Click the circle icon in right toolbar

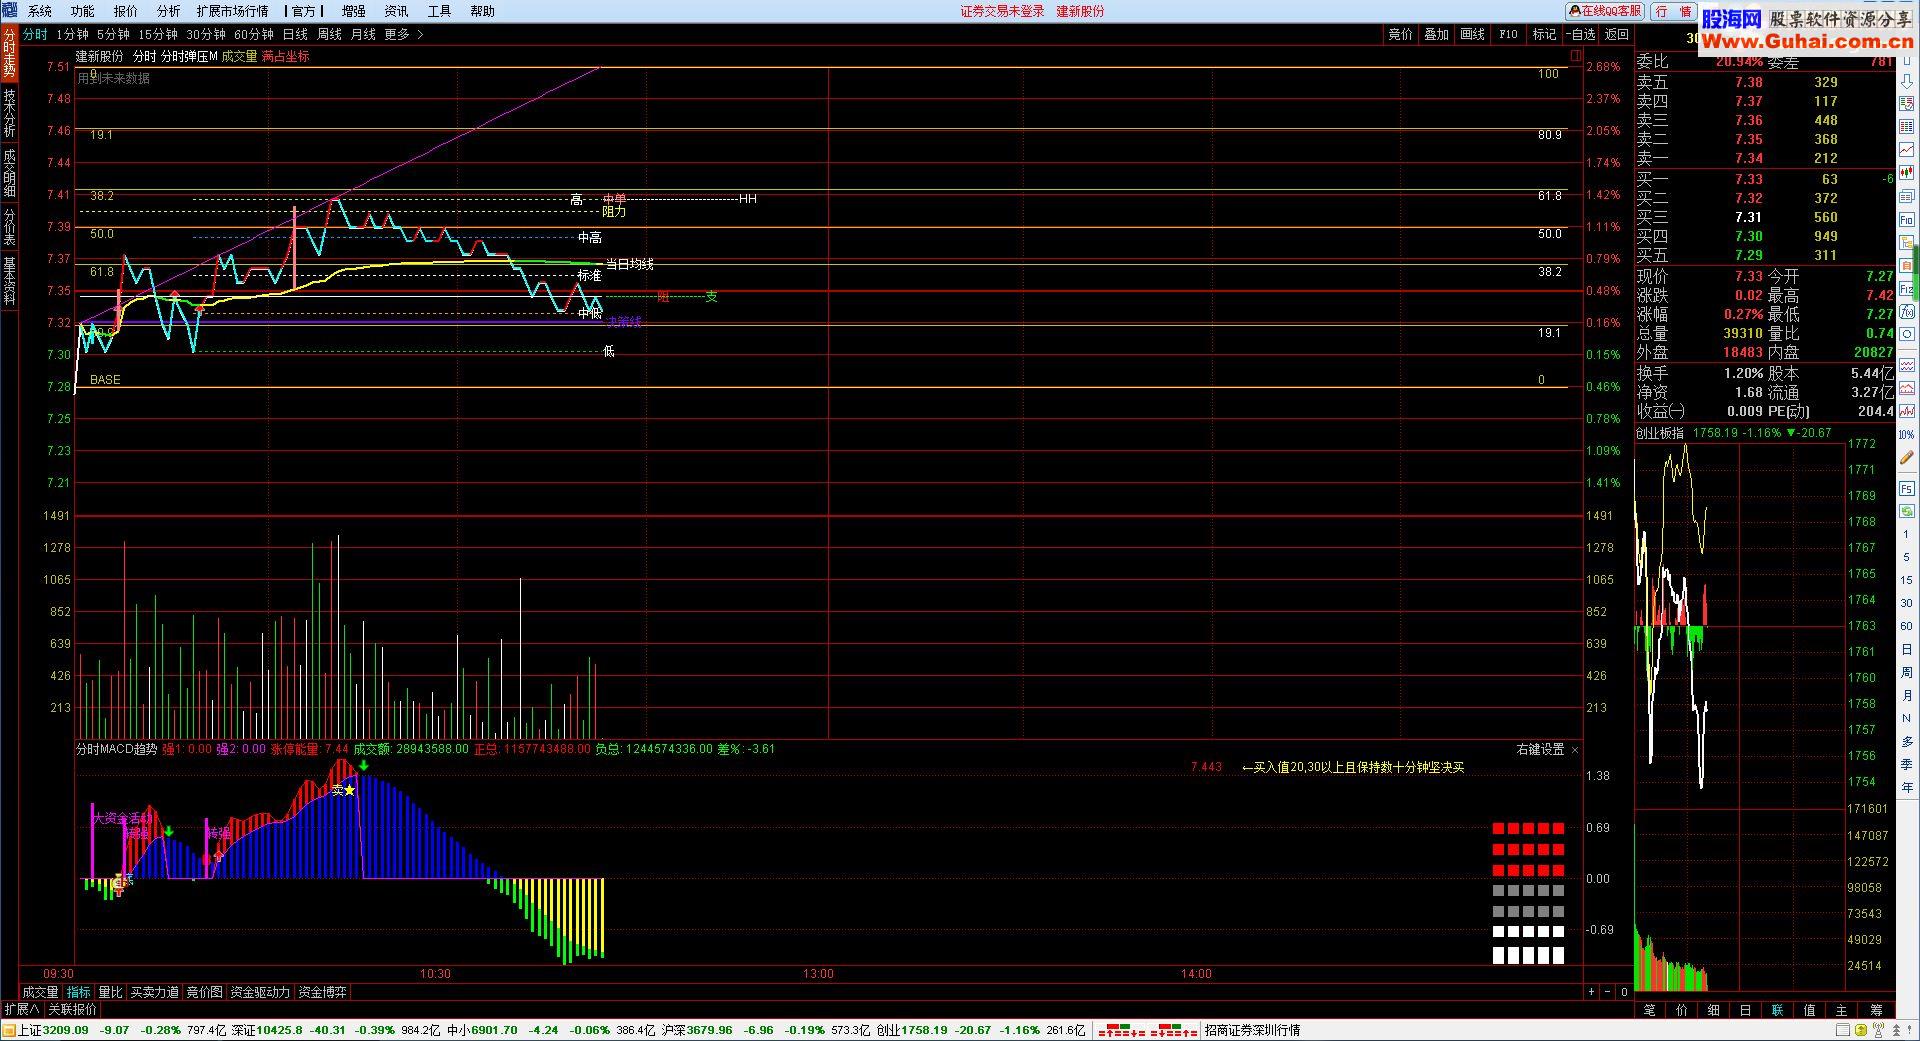click(1907, 336)
